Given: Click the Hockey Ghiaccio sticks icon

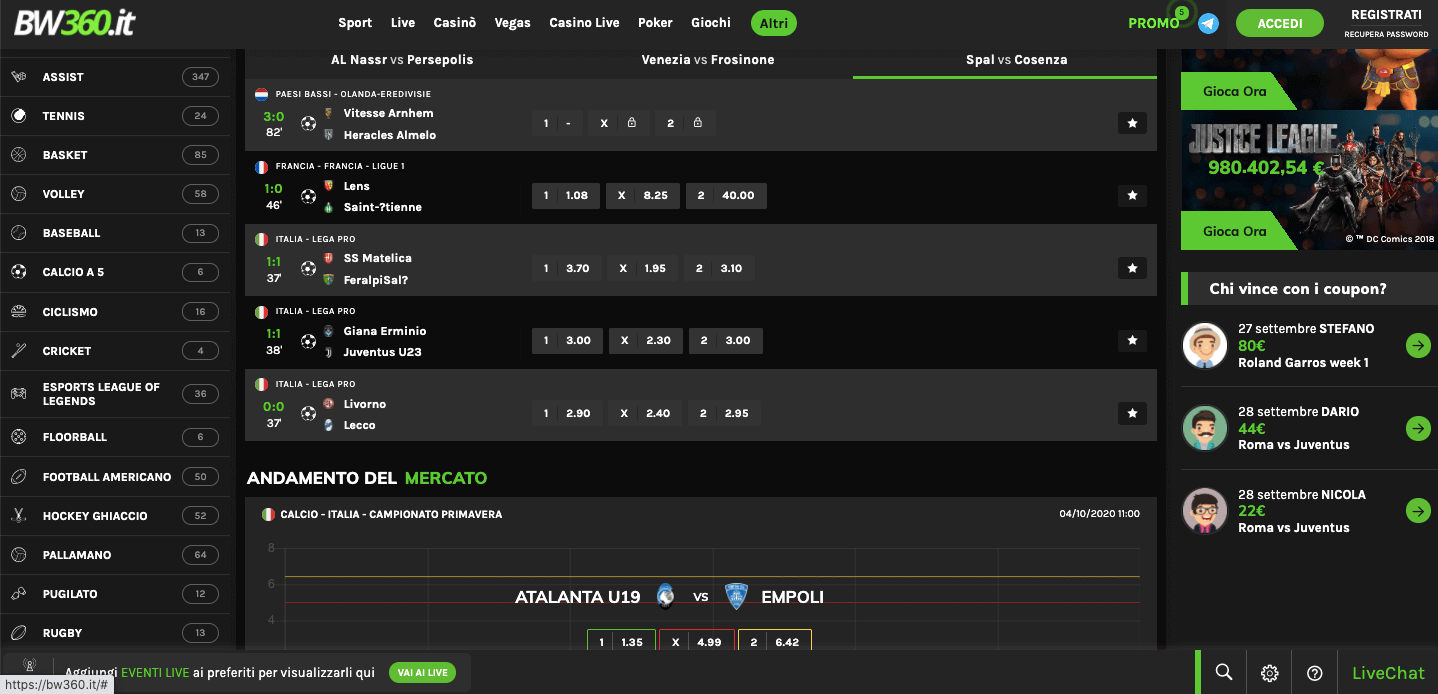Looking at the screenshot, I should [x=19, y=516].
